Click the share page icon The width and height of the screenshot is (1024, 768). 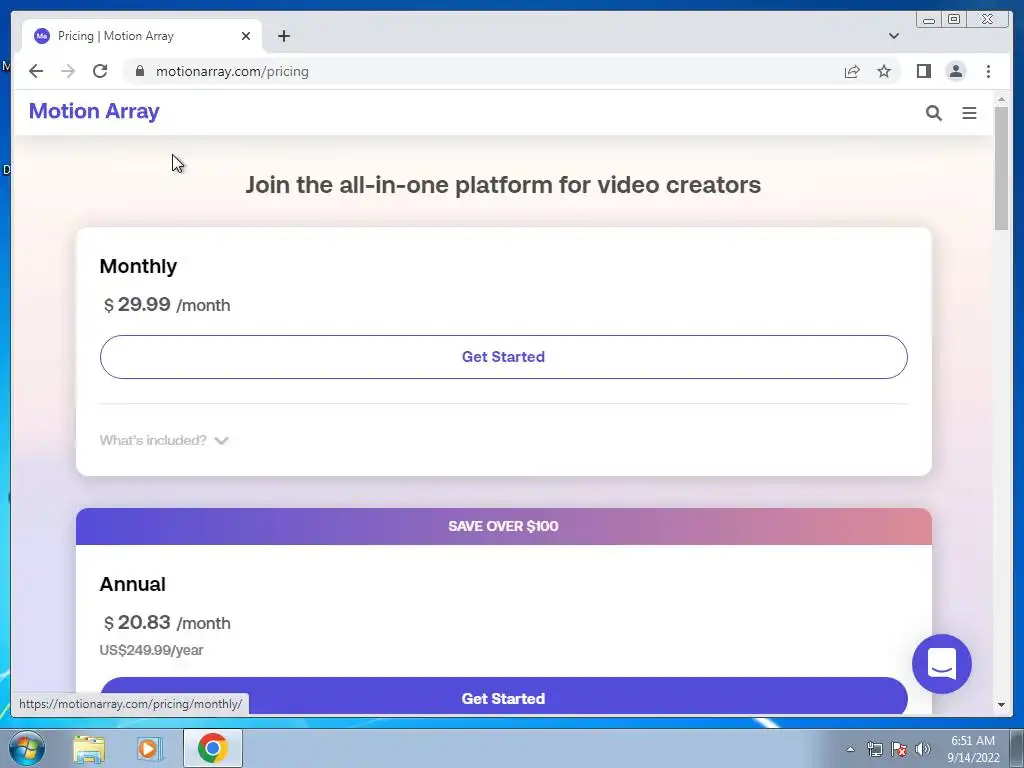852,71
